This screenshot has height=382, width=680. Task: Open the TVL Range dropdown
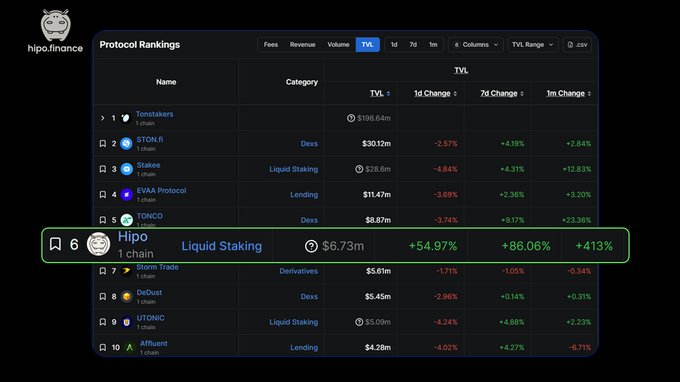coord(533,45)
